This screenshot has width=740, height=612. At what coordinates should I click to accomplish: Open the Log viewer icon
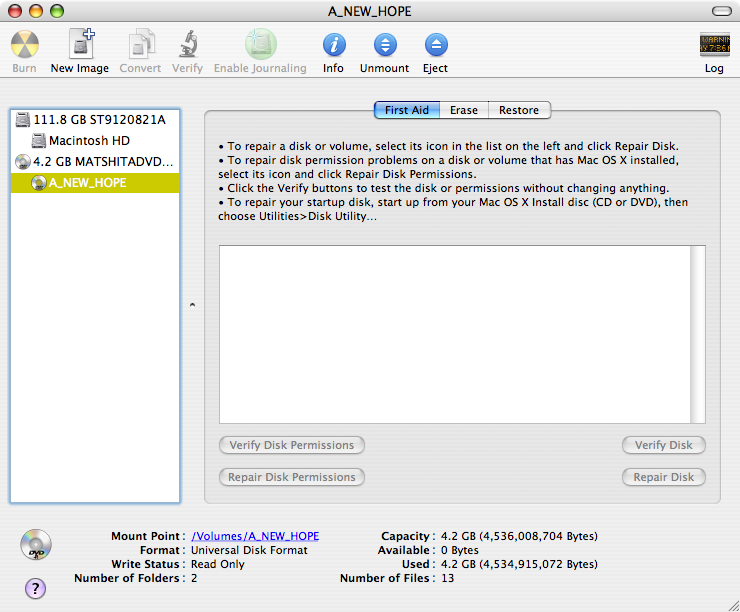coord(714,46)
